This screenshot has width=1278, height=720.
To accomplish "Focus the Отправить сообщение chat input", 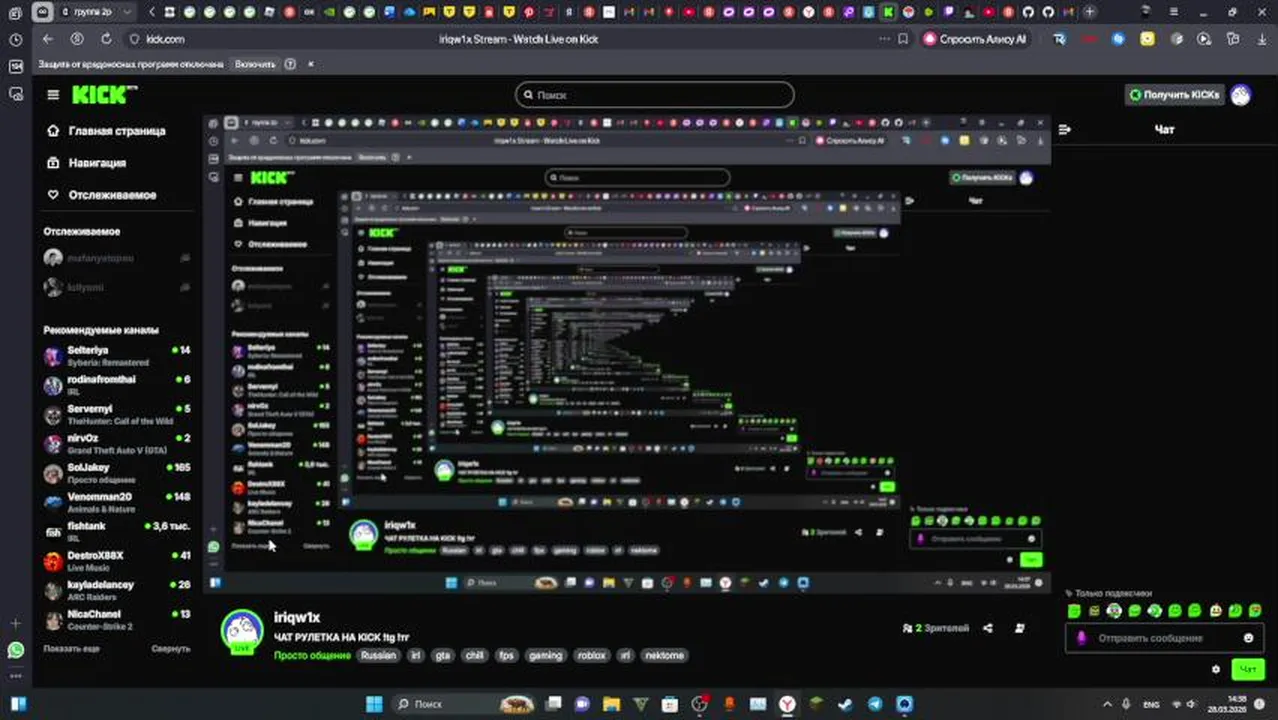I will click(x=1165, y=638).
